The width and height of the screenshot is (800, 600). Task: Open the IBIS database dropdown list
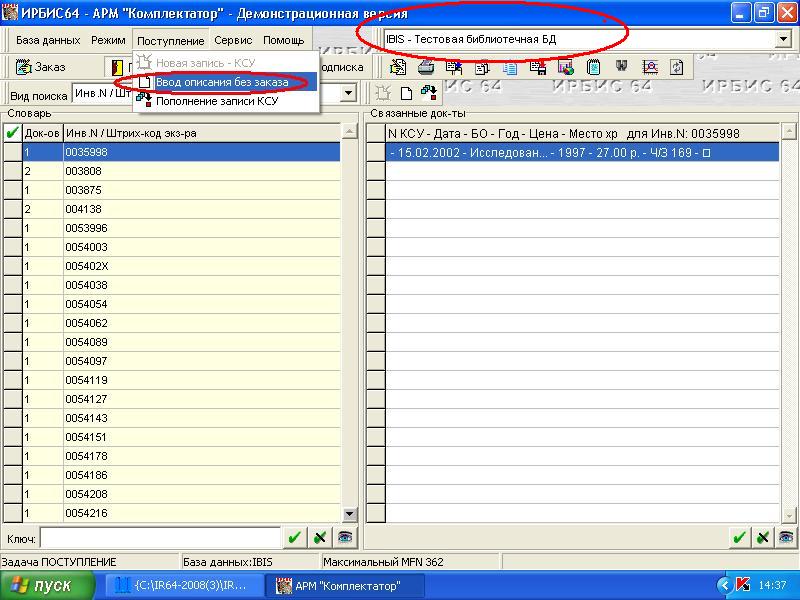coord(783,39)
